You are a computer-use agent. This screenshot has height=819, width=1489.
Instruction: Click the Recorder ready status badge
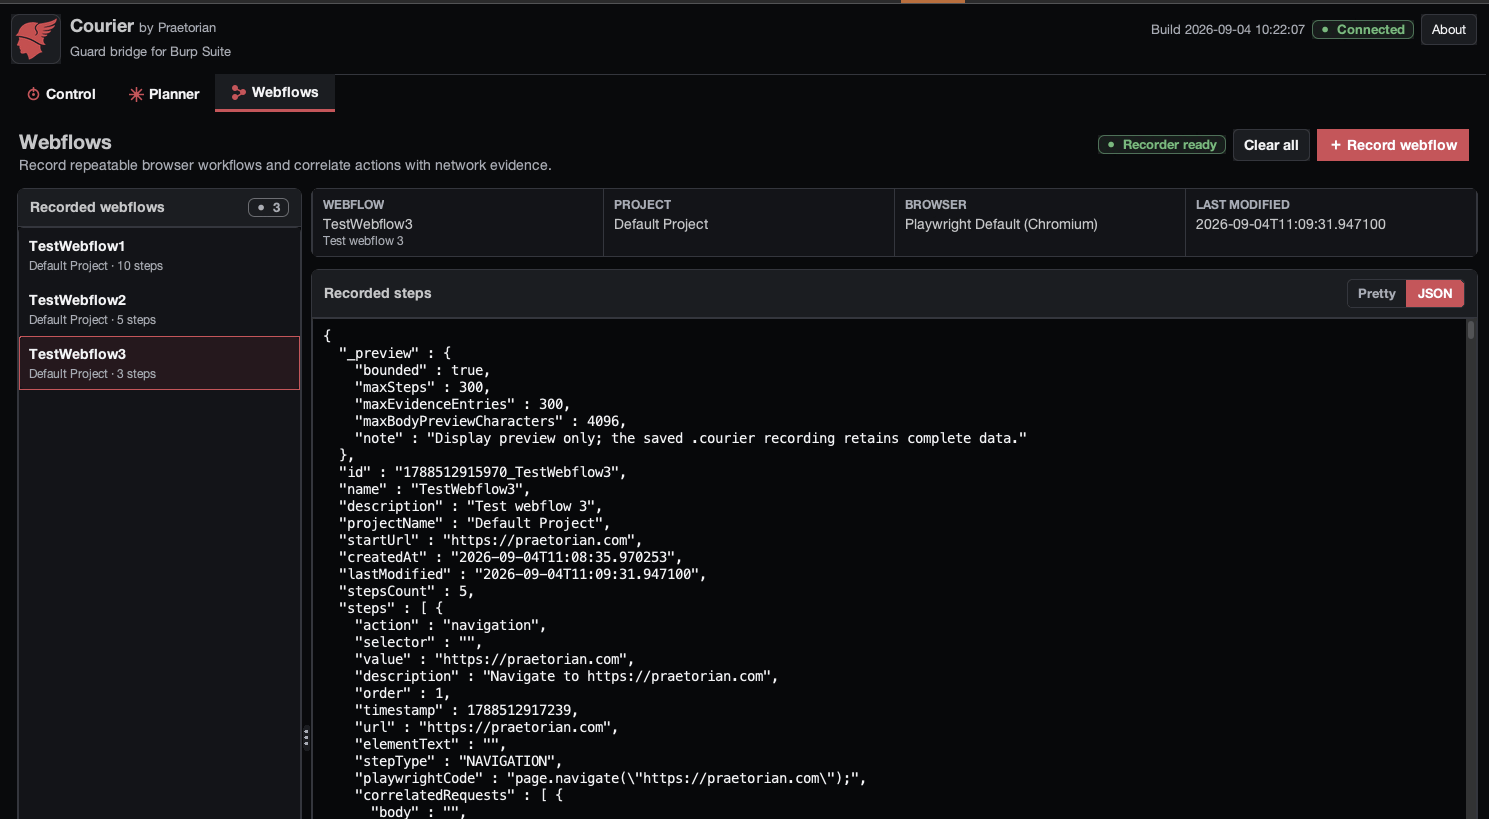[x=1161, y=145]
